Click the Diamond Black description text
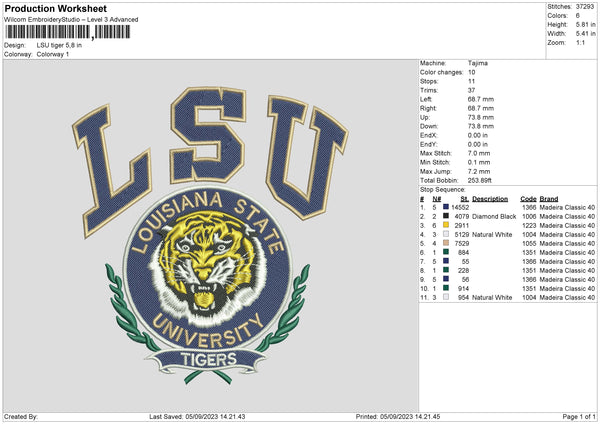The height and width of the screenshot is (424, 600). coord(494,217)
